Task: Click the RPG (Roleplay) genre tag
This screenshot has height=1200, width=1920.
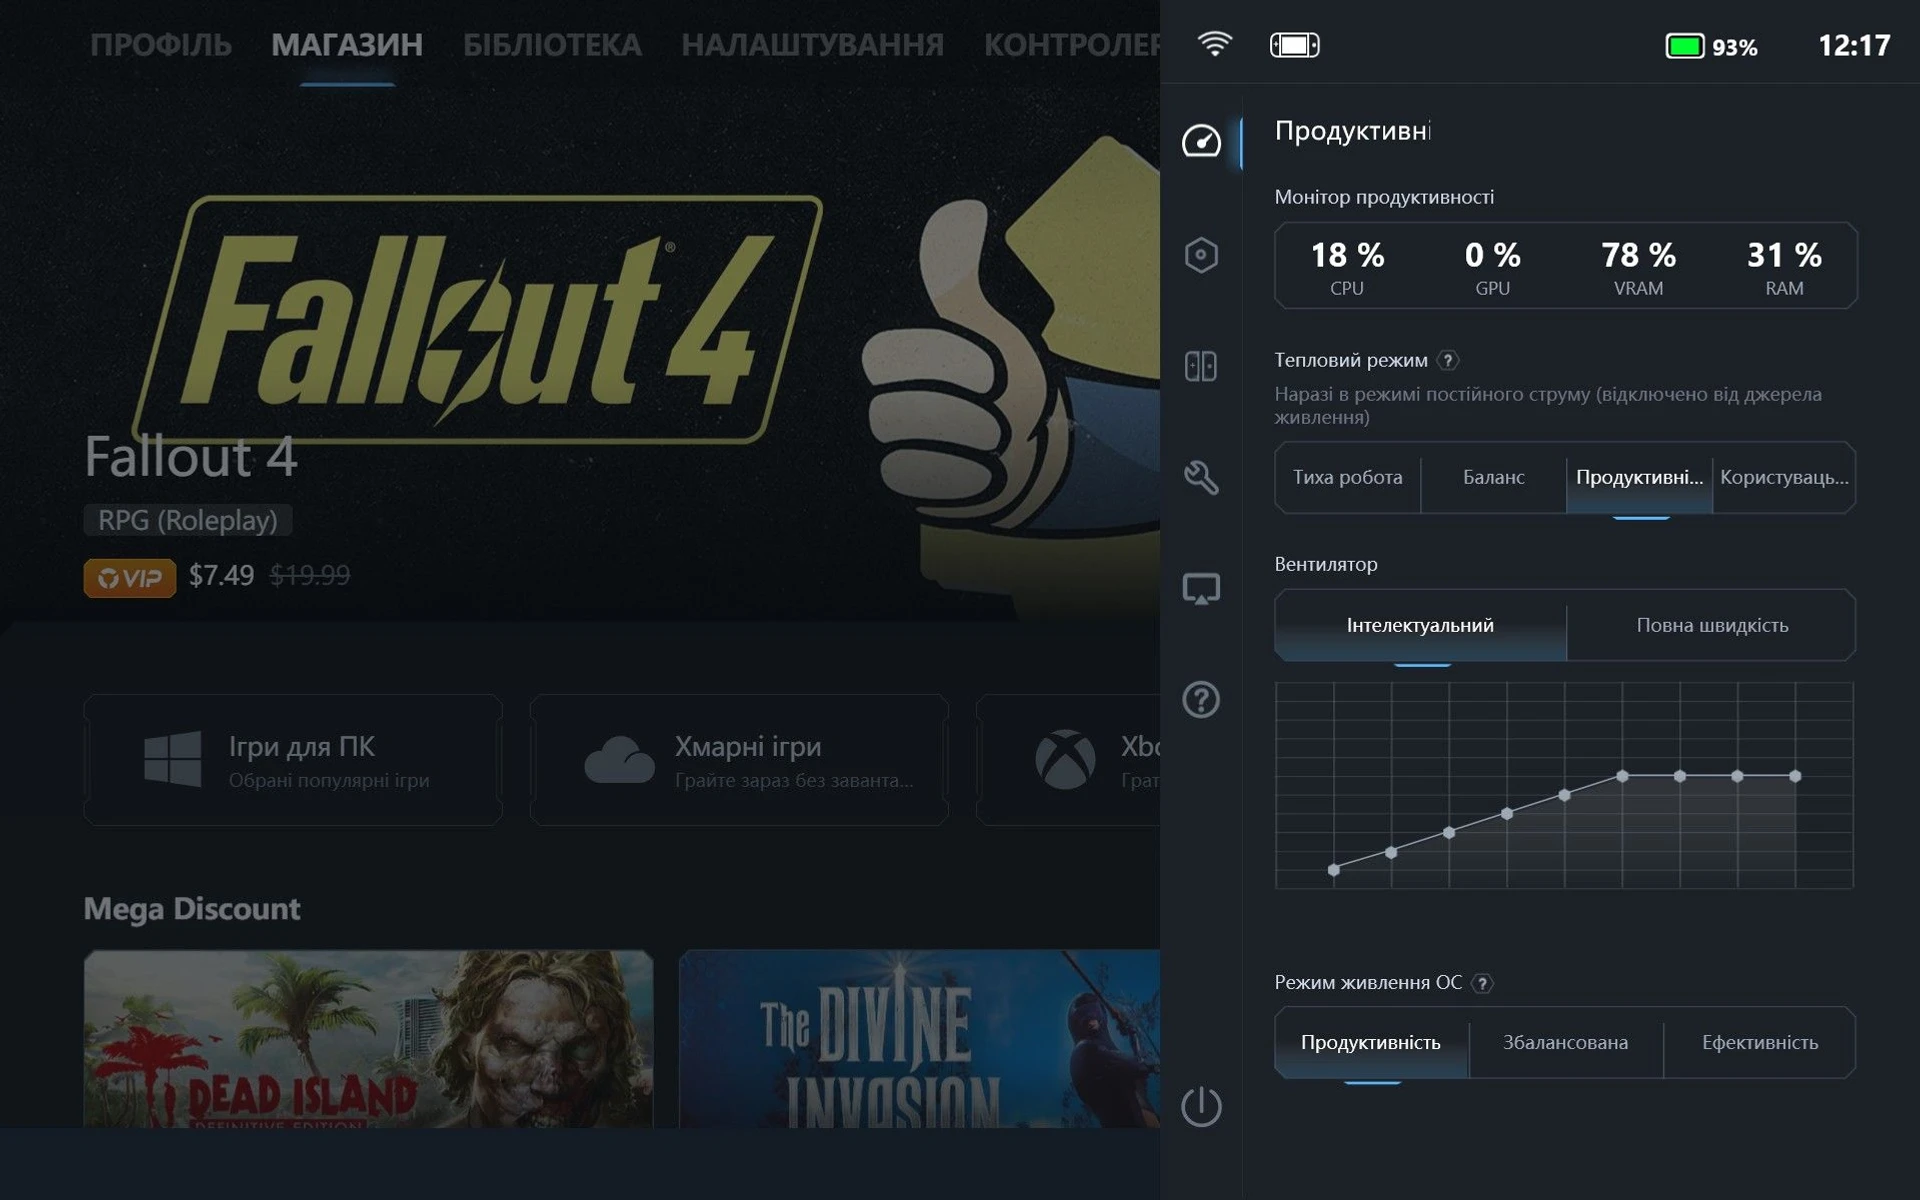Action: coord(188,520)
